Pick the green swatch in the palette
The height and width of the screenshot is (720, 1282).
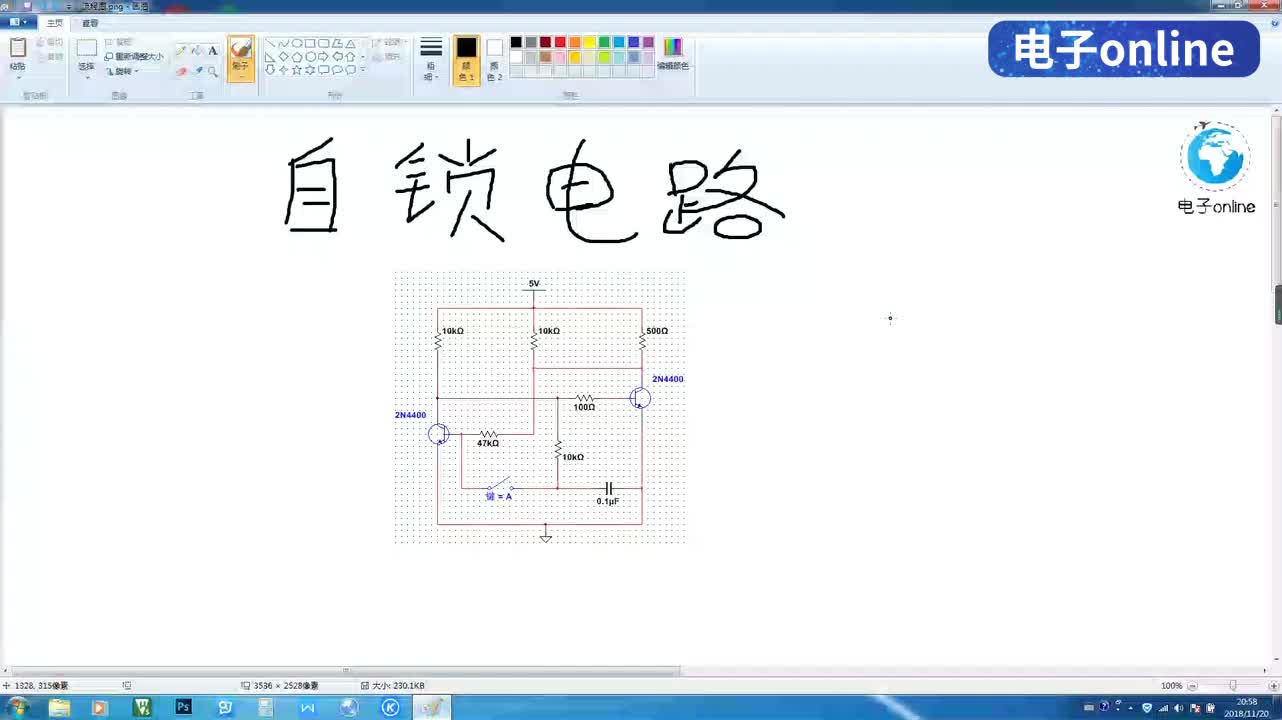(x=604, y=43)
